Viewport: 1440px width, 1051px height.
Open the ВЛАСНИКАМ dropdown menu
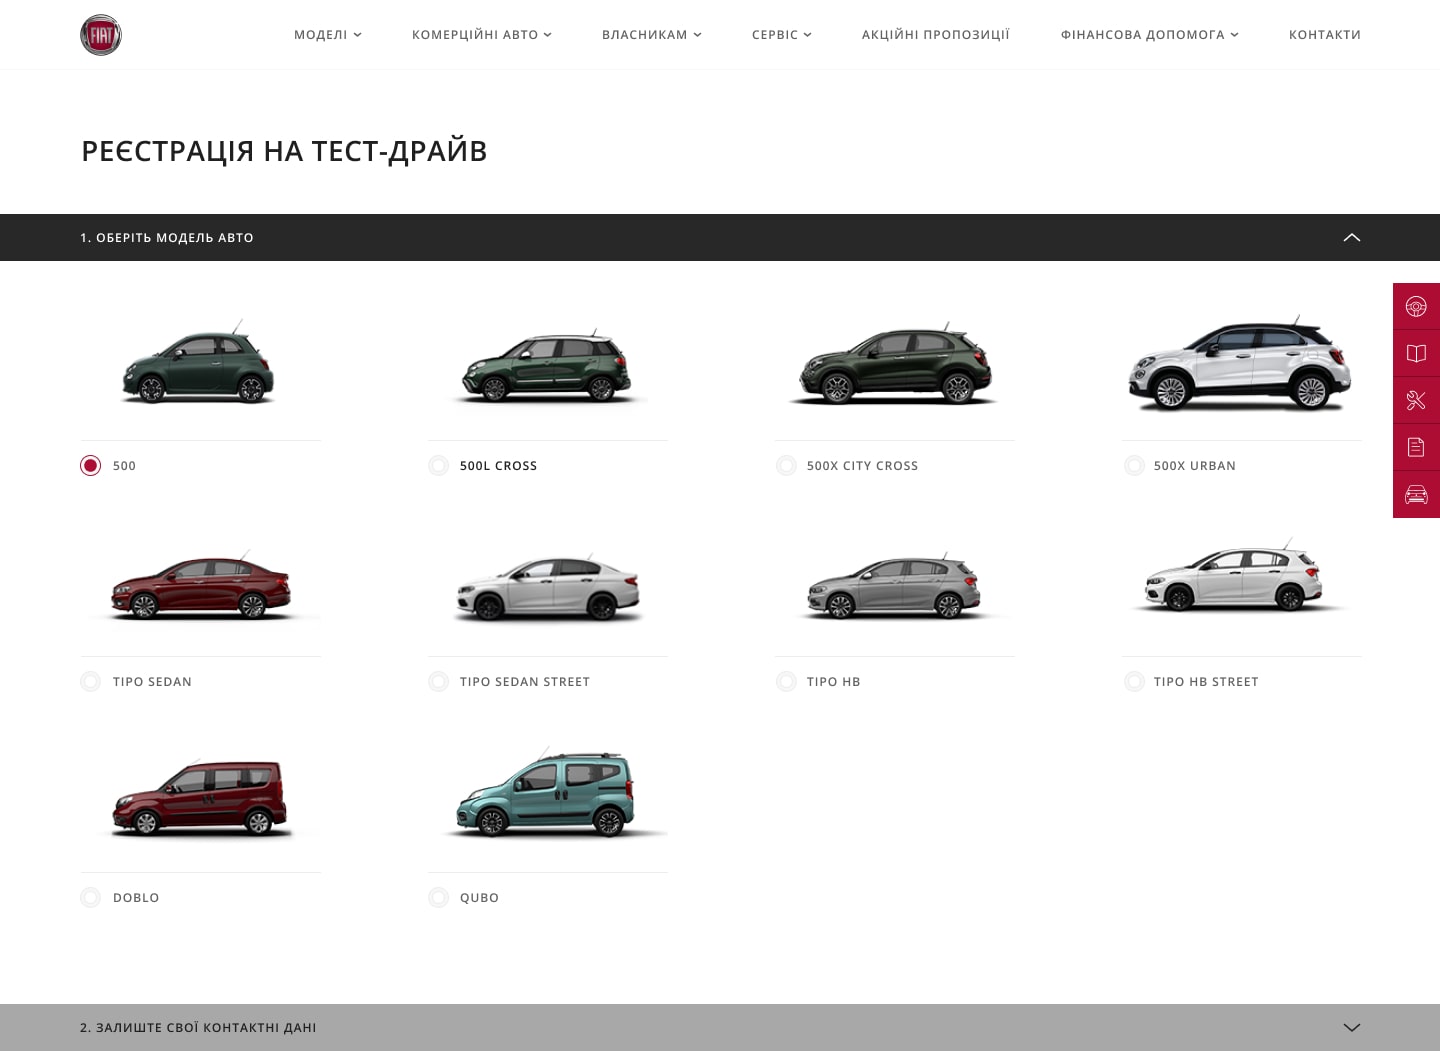click(x=652, y=35)
